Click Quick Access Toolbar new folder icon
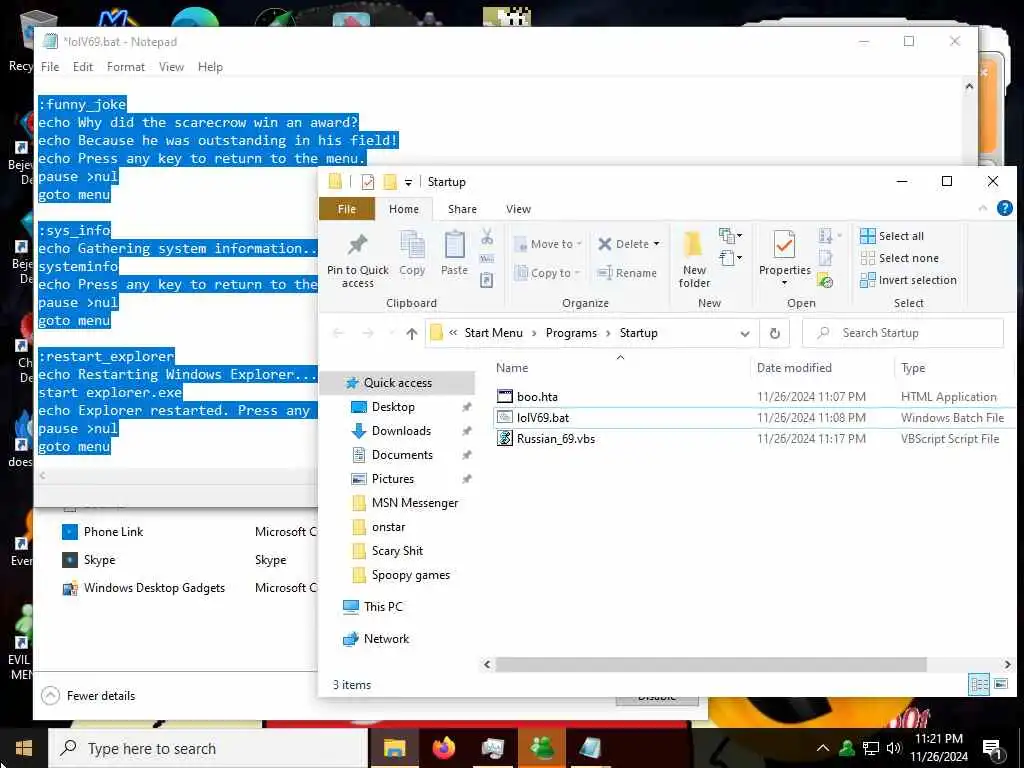 click(390, 182)
